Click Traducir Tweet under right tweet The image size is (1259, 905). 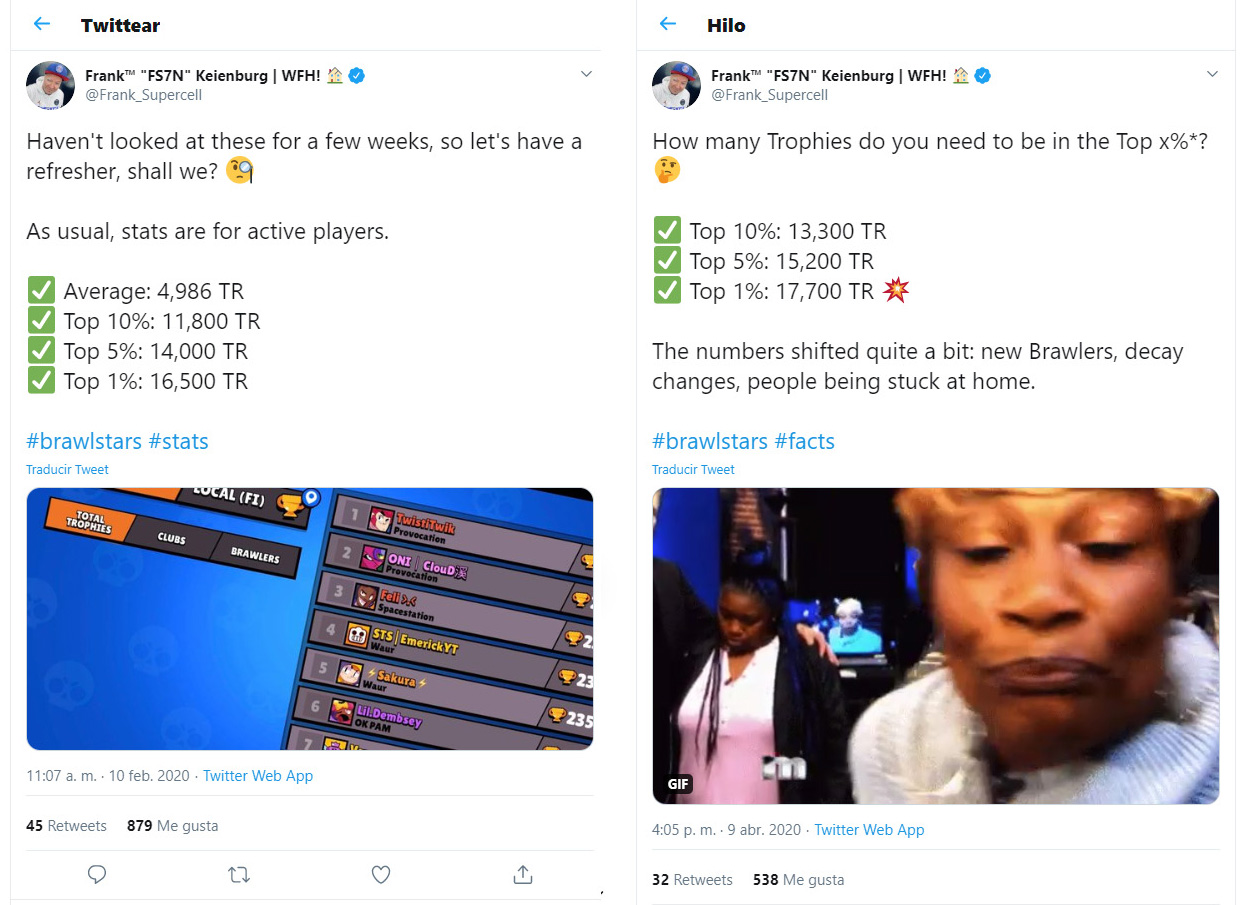click(693, 470)
